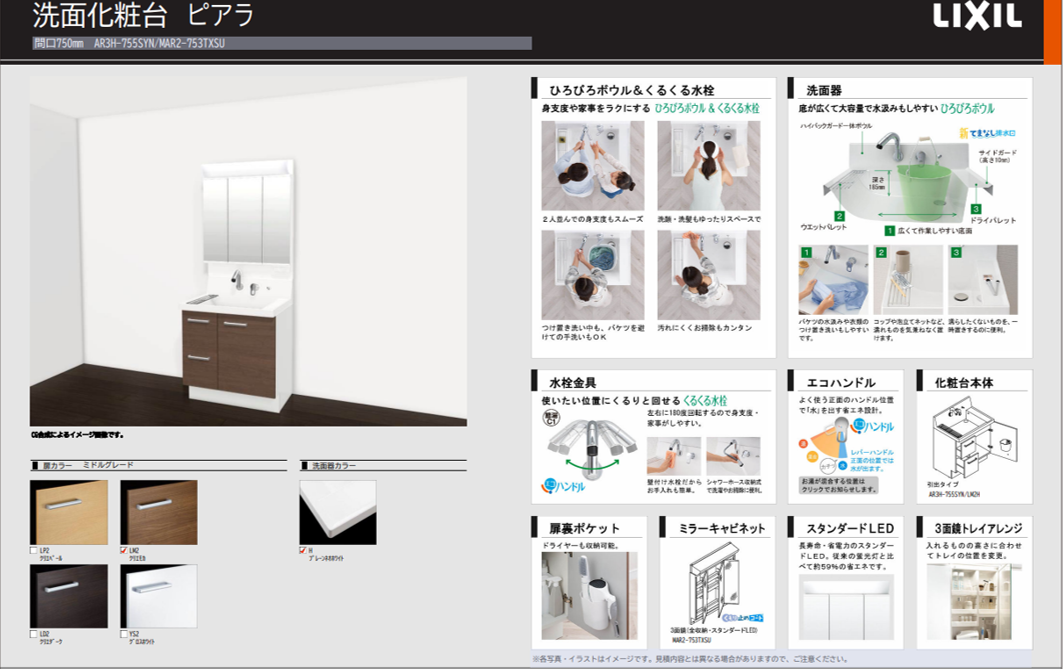Select the 扉裏ポケット section heading
This screenshot has height=669, width=1064.
pos(585,528)
